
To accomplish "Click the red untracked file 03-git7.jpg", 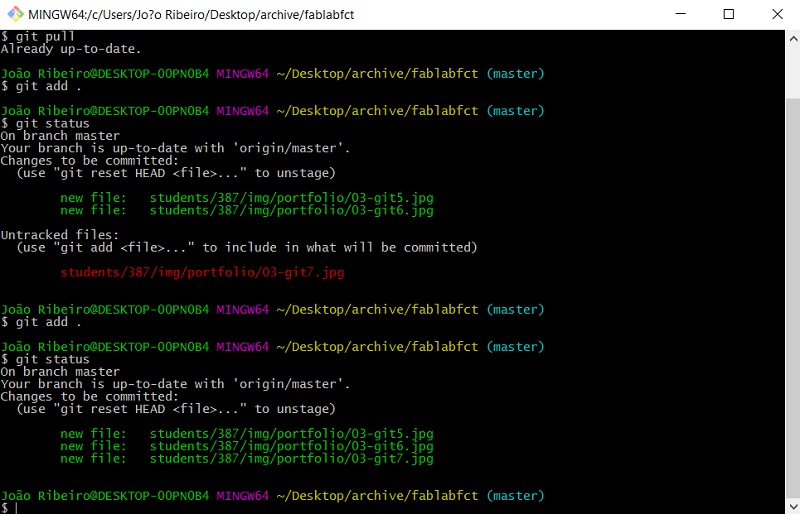I will (x=202, y=273).
